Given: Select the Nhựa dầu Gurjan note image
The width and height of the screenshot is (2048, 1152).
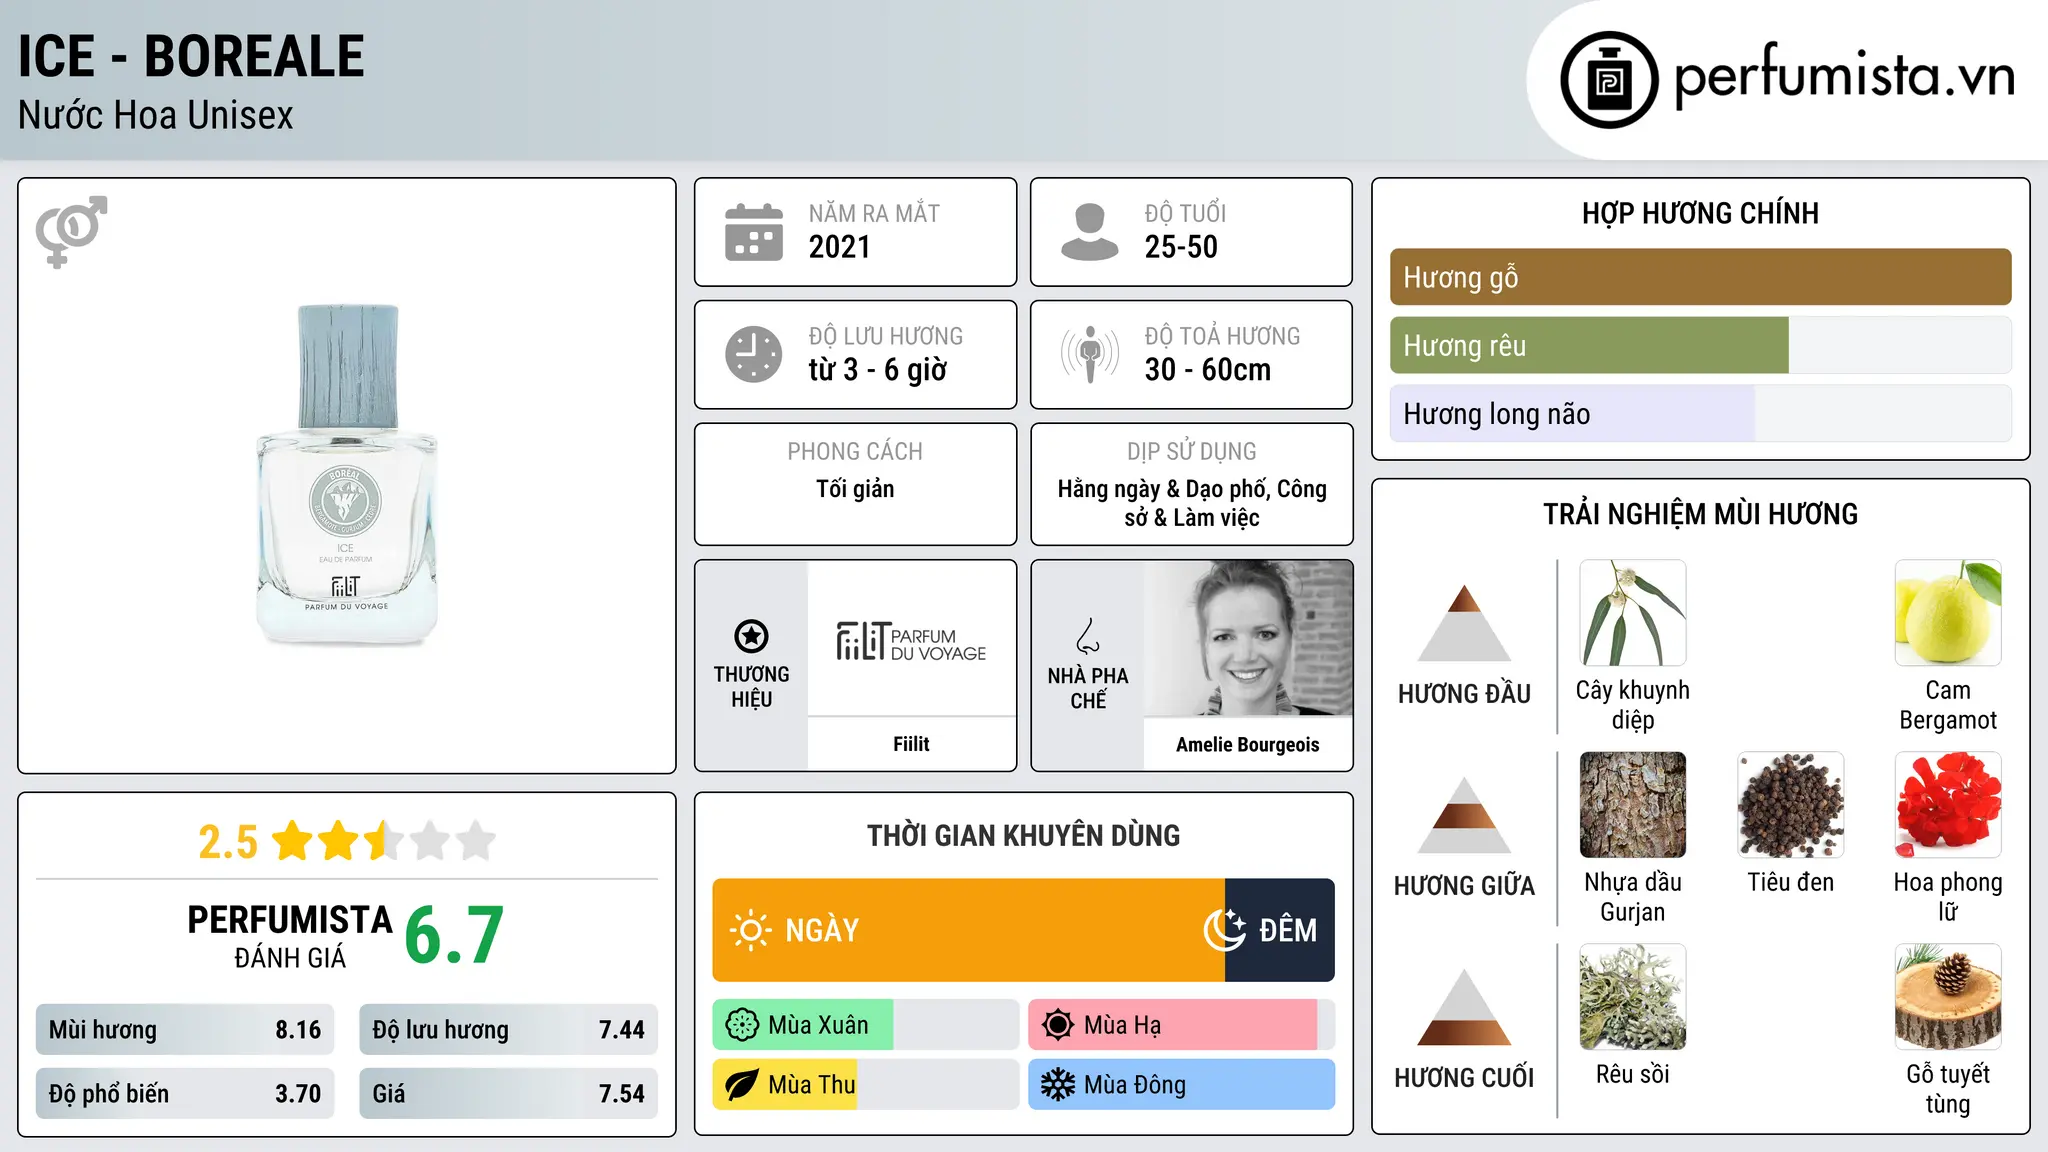Looking at the screenshot, I should tap(1633, 805).
